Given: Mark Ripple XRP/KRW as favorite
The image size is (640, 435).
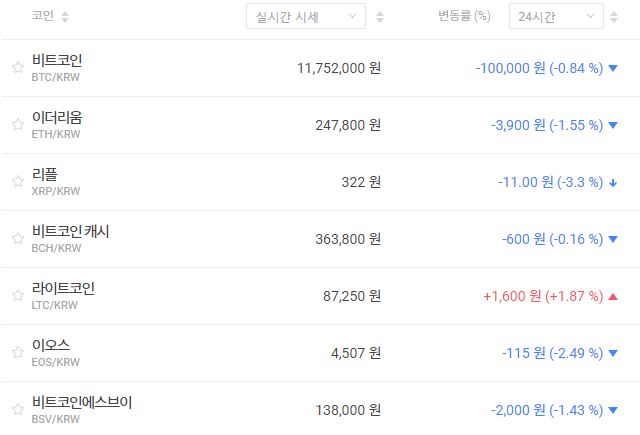Looking at the screenshot, I should (17, 182).
